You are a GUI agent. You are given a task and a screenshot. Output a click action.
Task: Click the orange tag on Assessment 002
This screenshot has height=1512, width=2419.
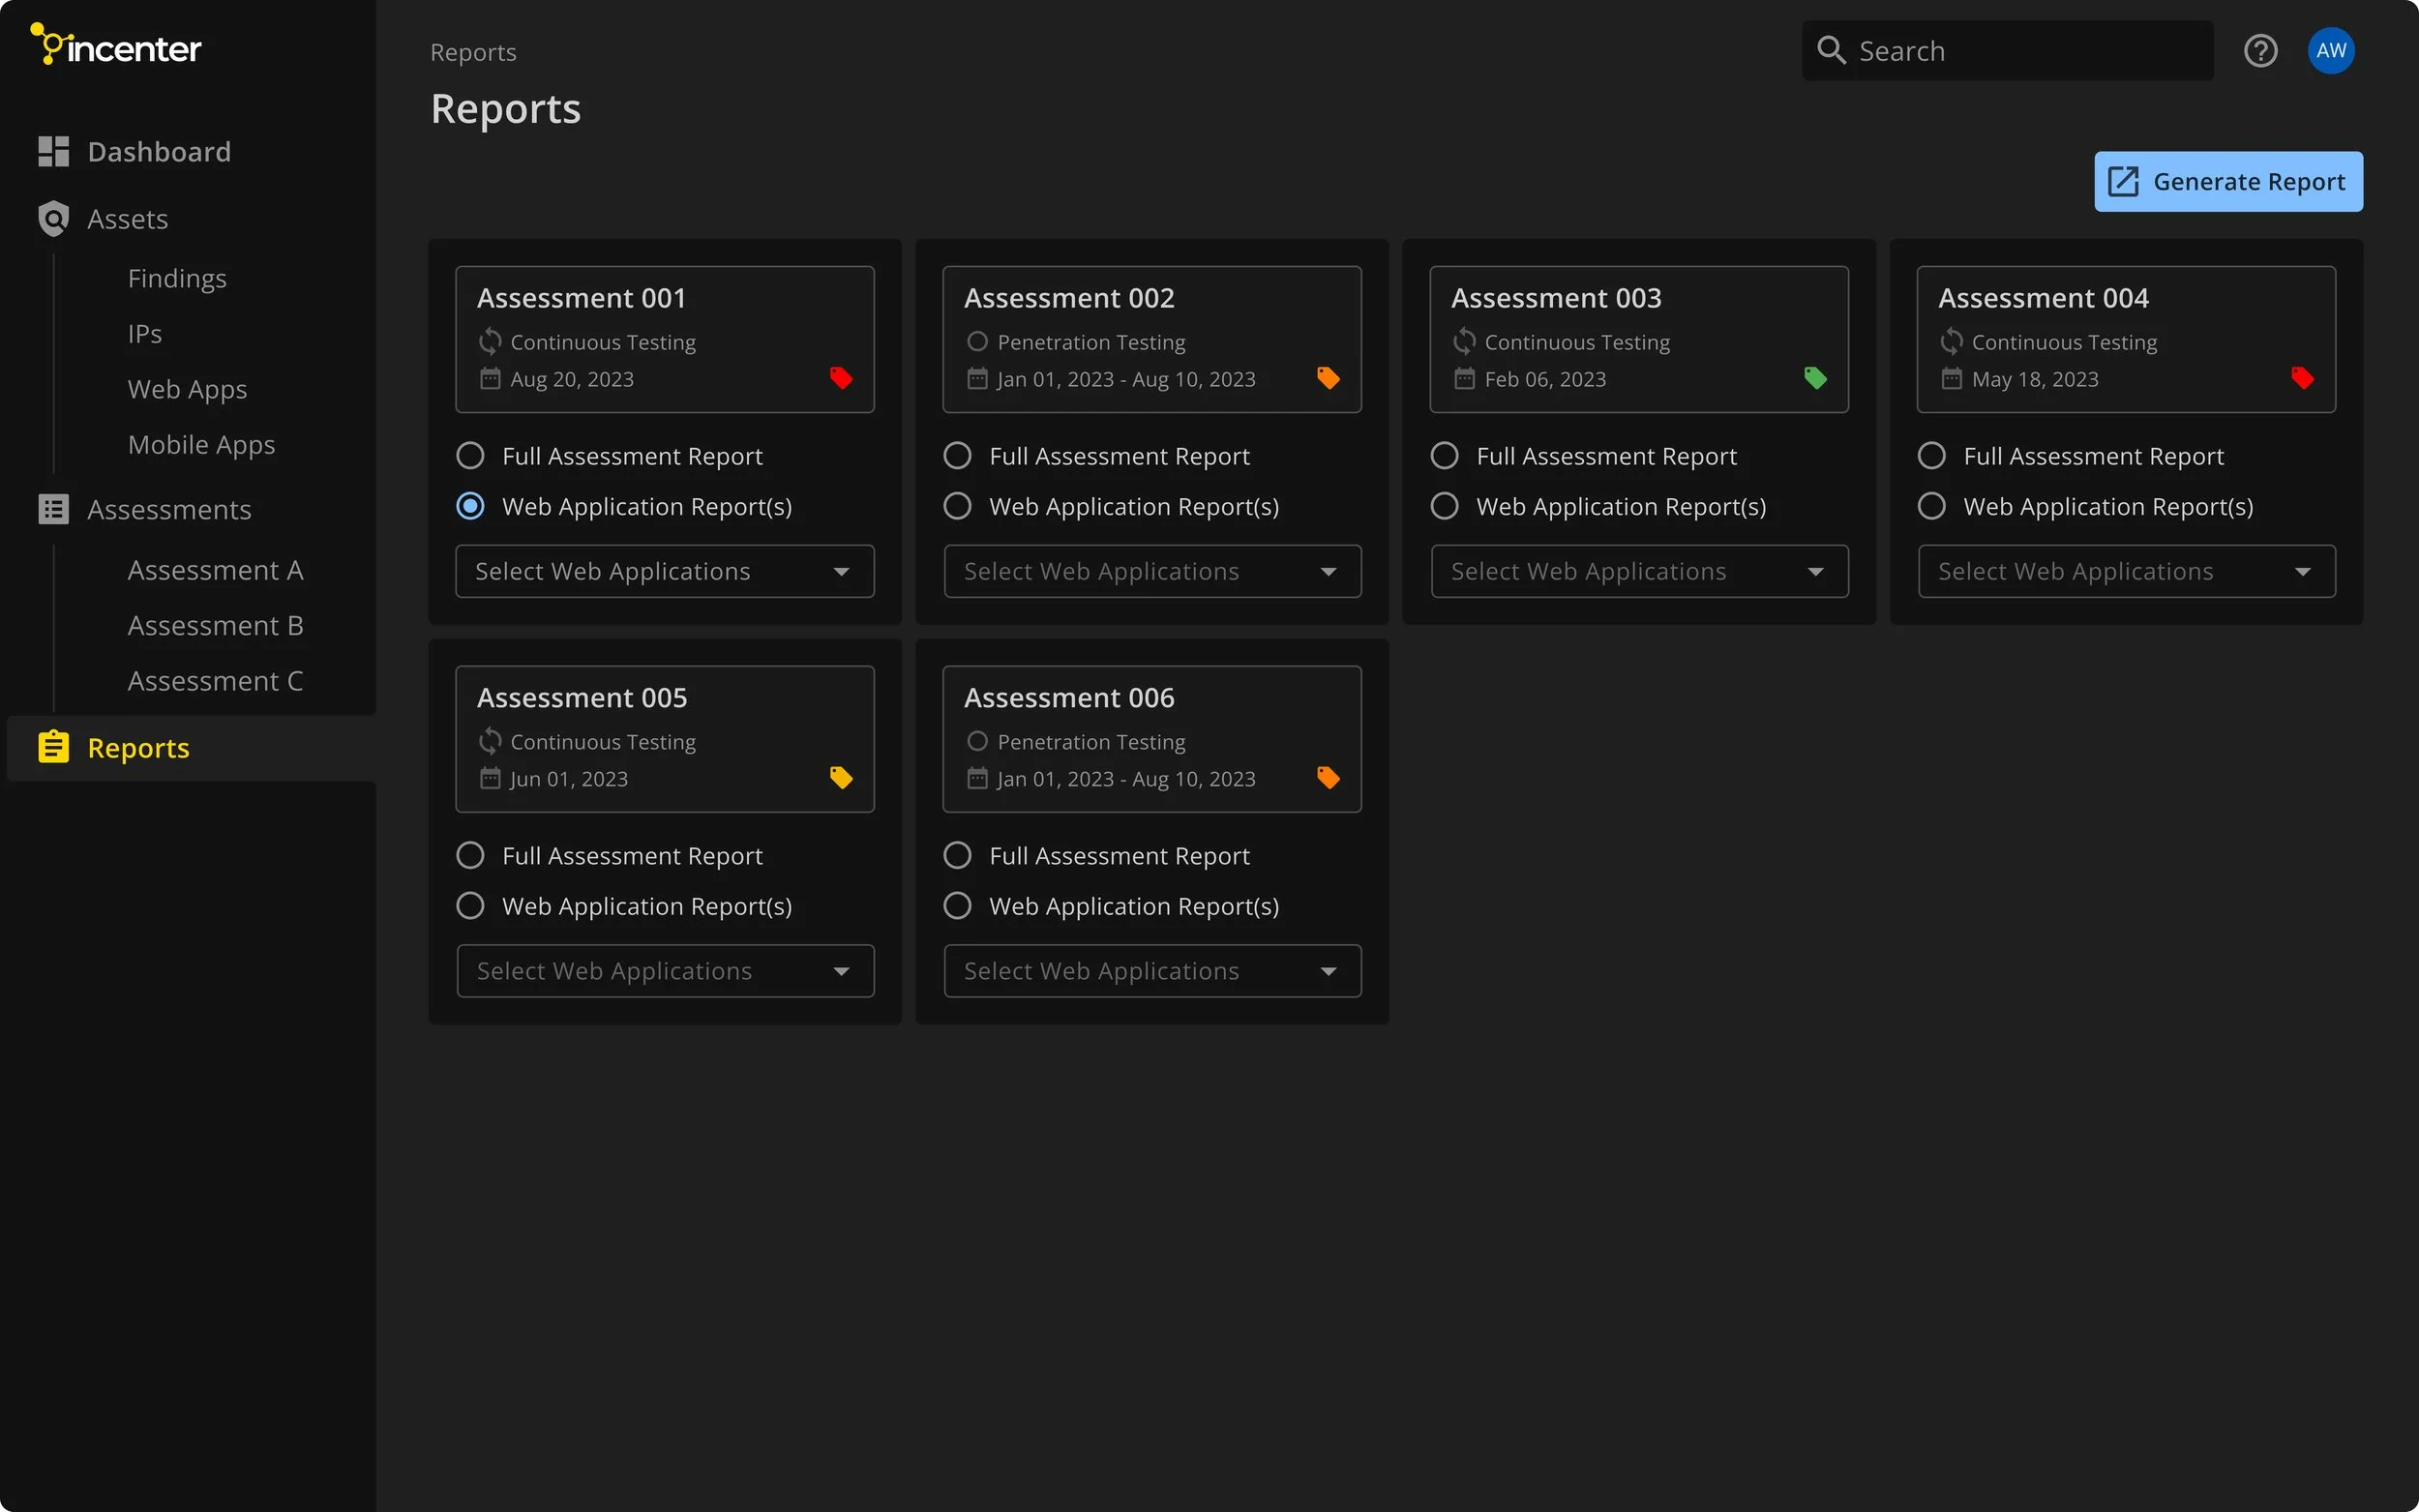pos(1328,378)
